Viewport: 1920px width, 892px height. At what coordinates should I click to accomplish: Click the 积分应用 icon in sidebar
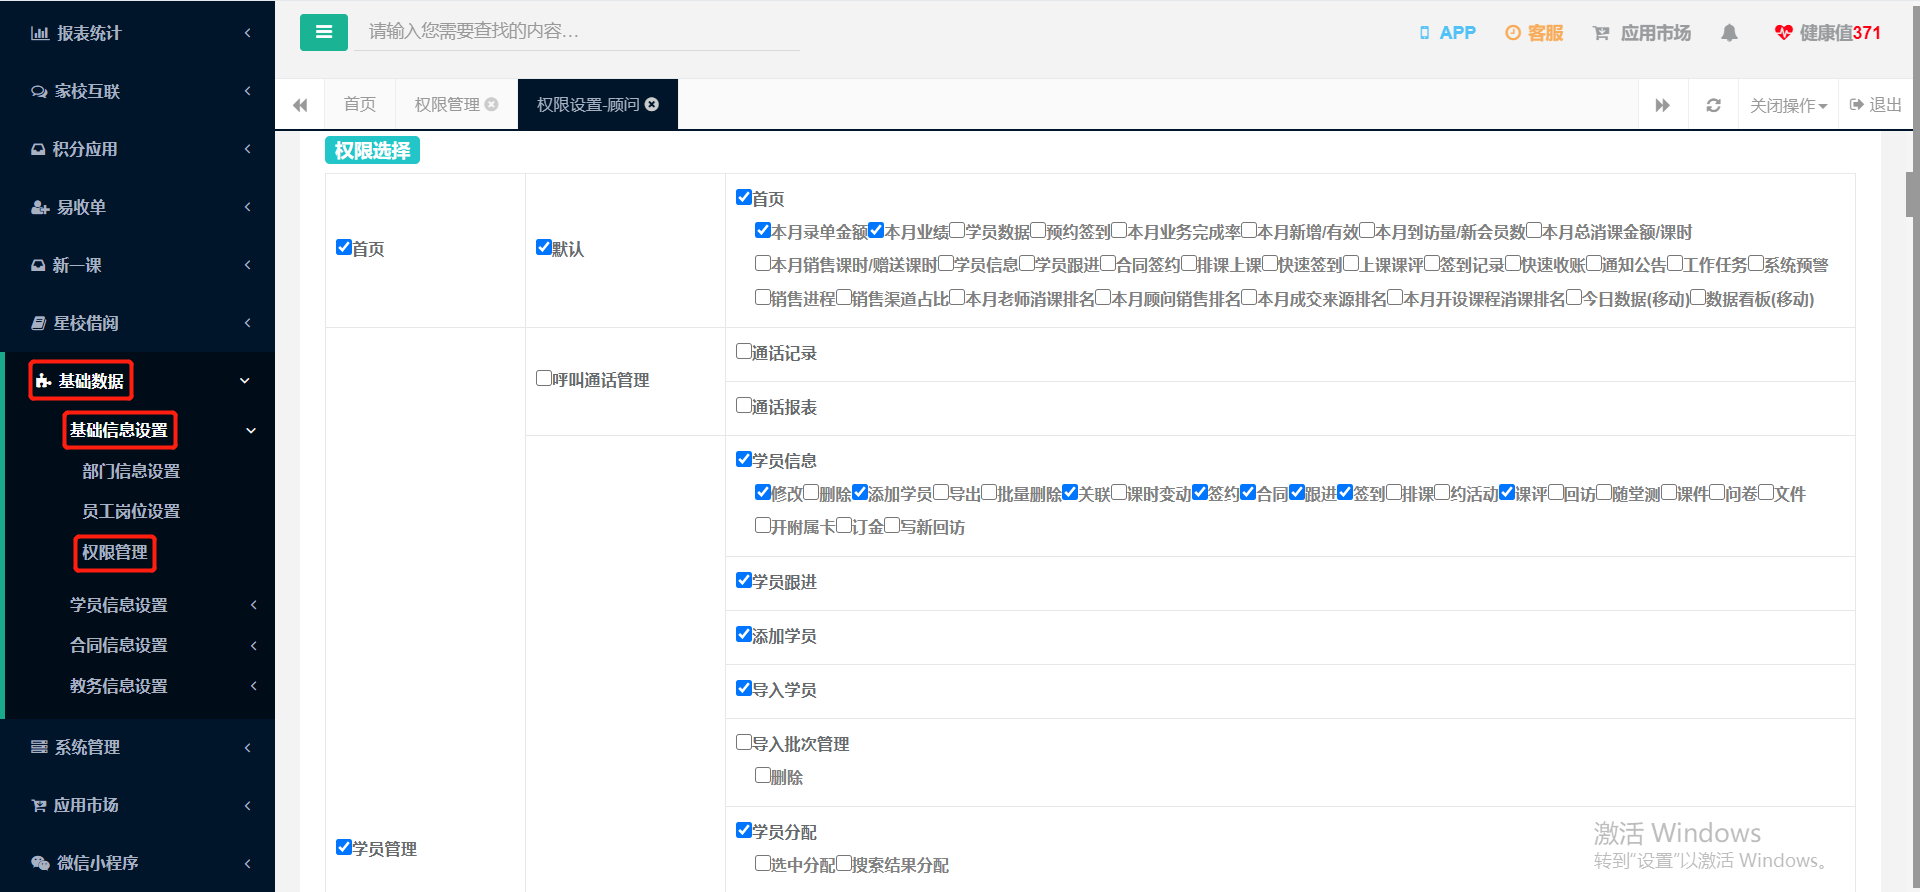(38, 149)
